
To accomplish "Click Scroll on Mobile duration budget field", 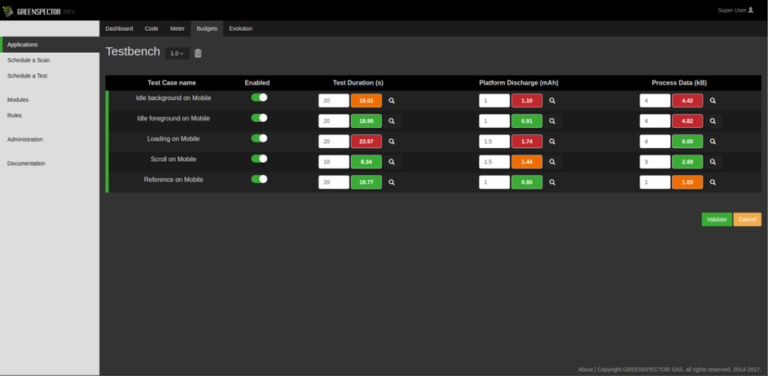I will [334, 162].
